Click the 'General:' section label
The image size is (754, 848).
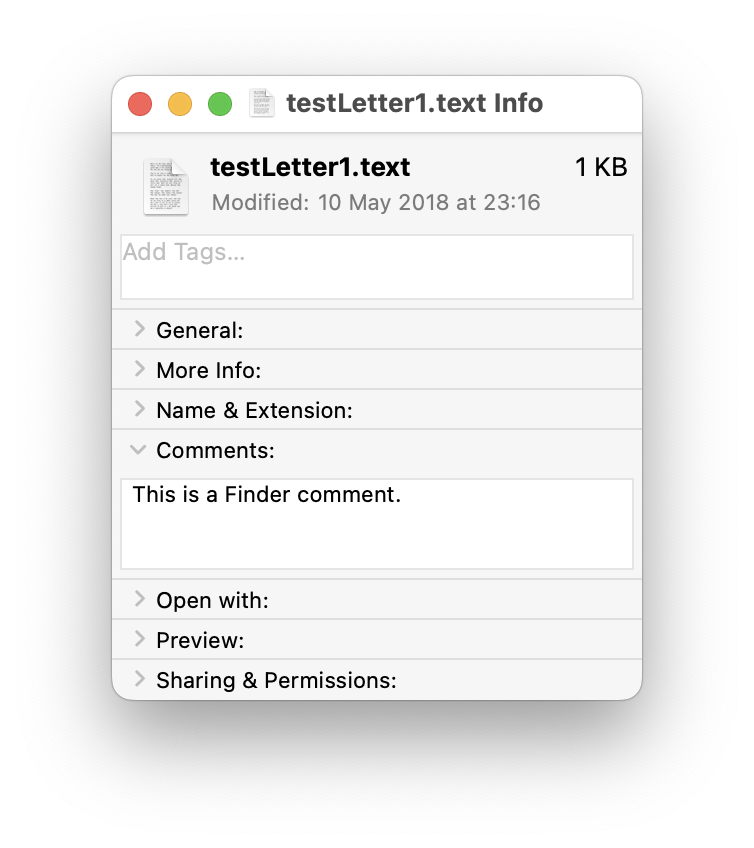pyautogui.click(x=200, y=330)
